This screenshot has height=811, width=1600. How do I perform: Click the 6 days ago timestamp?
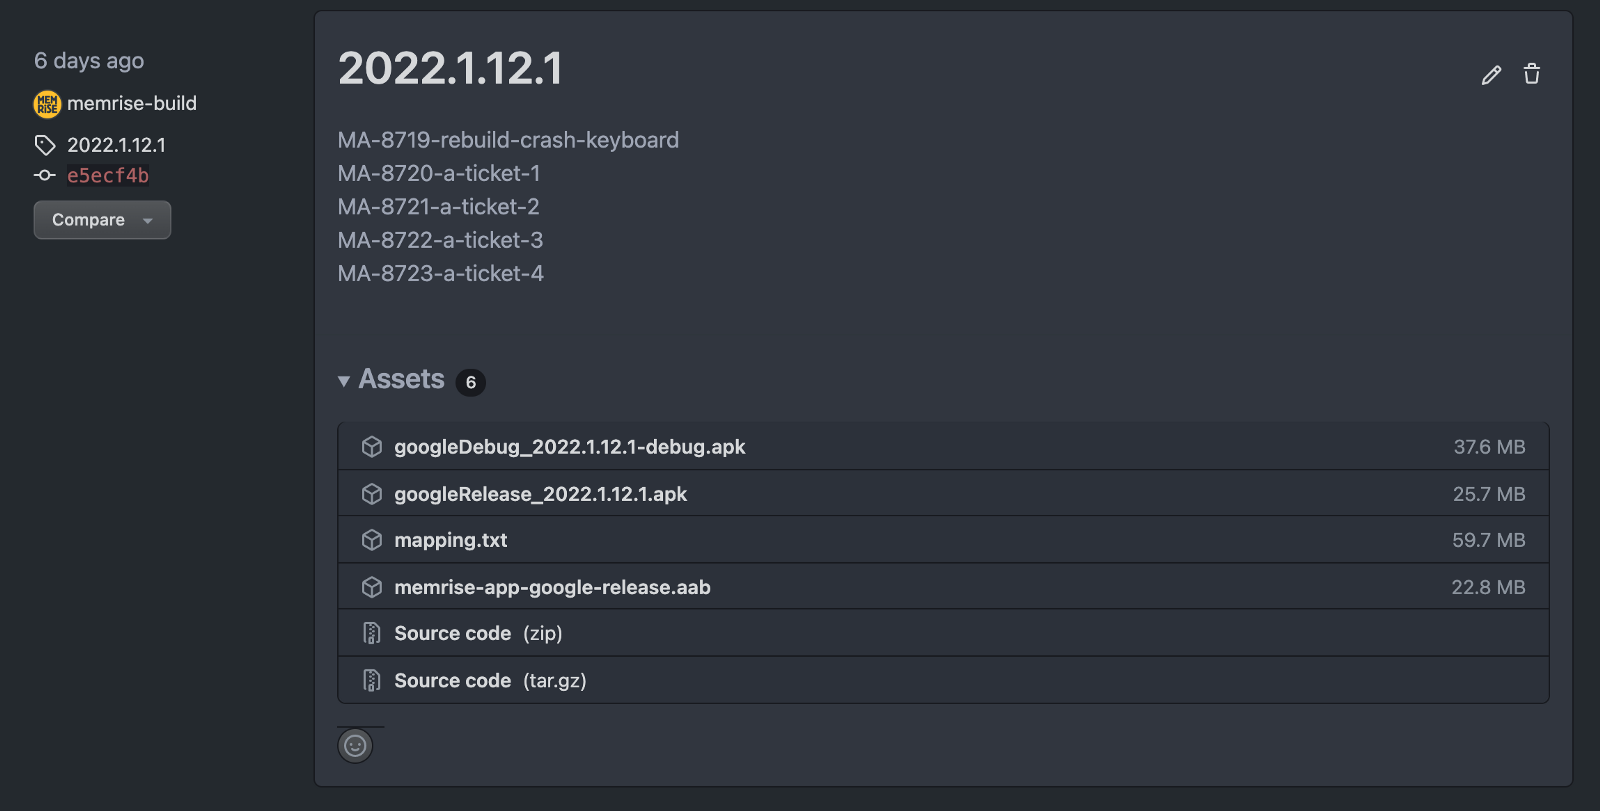pos(88,60)
